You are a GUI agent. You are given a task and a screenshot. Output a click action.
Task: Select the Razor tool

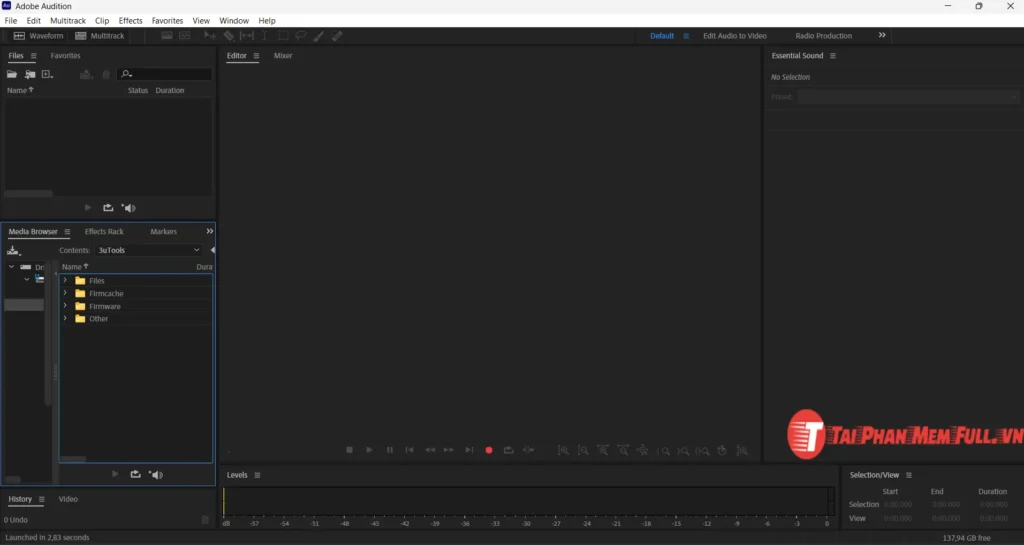(229, 36)
